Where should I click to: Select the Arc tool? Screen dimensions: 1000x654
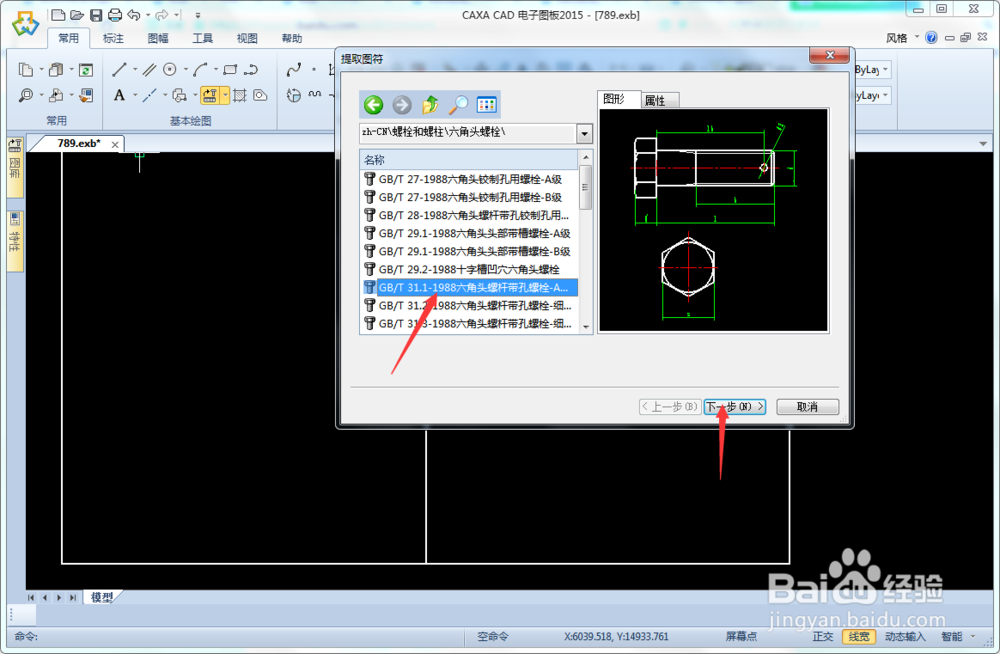(200, 70)
